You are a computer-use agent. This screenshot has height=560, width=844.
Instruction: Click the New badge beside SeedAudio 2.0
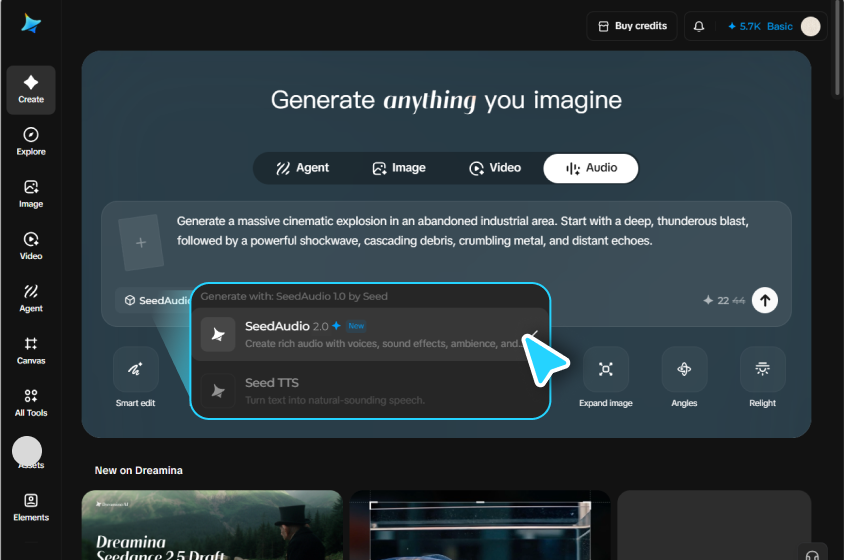356,326
